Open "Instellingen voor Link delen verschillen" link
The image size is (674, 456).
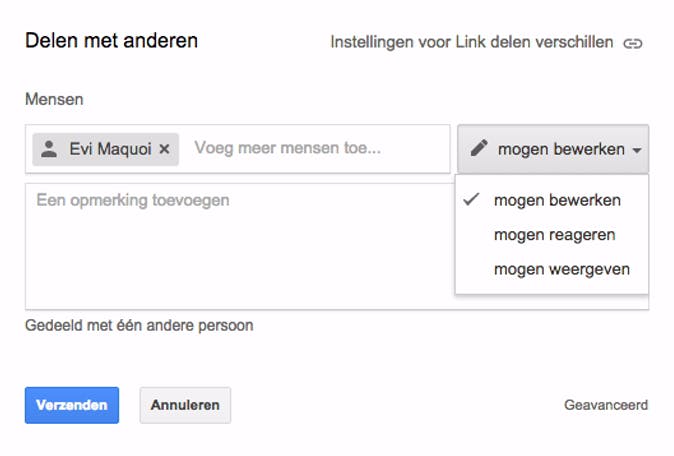click(x=471, y=43)
